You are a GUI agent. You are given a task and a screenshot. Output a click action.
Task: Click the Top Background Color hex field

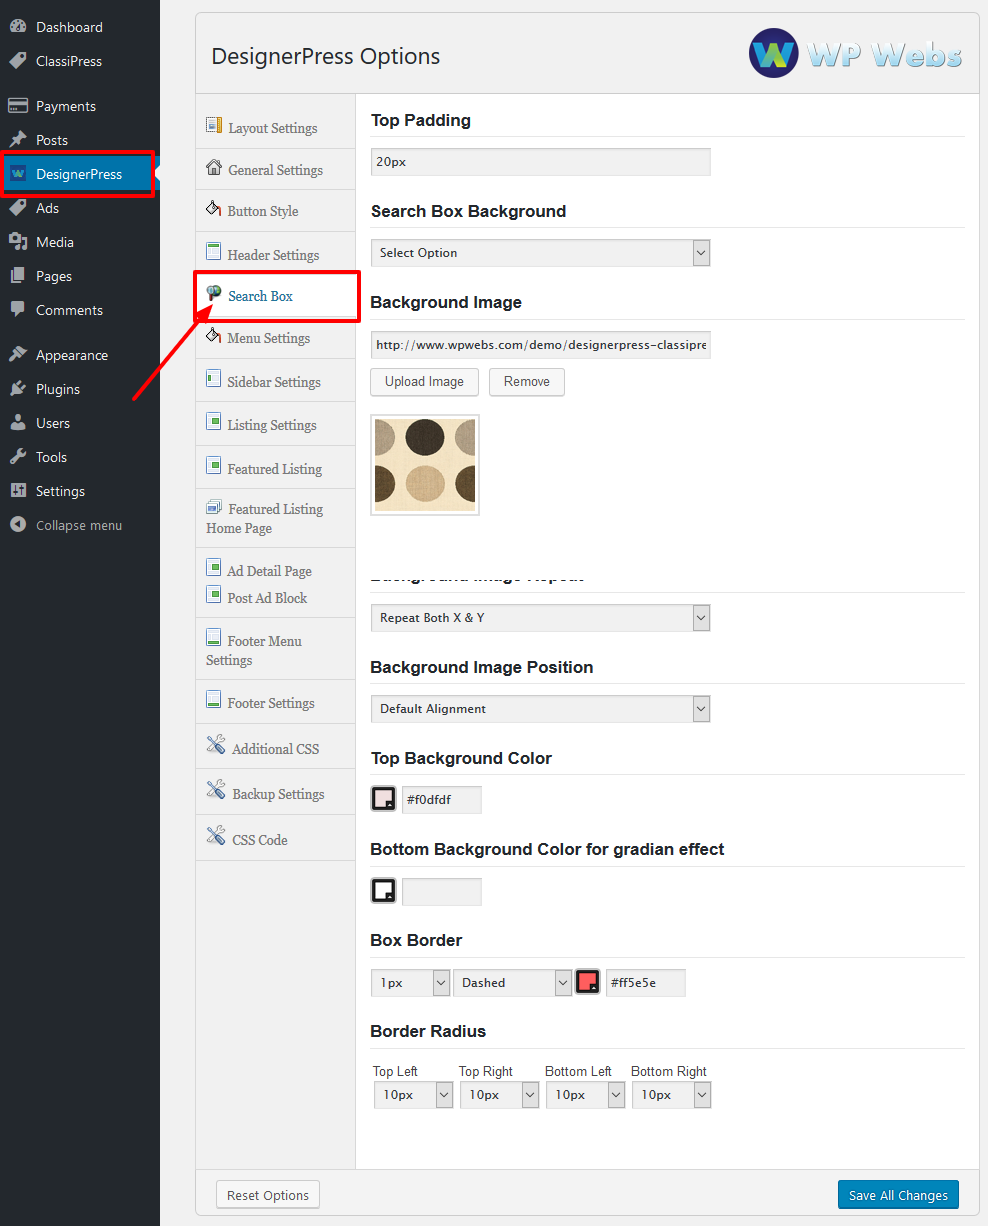tap(442, 800)
